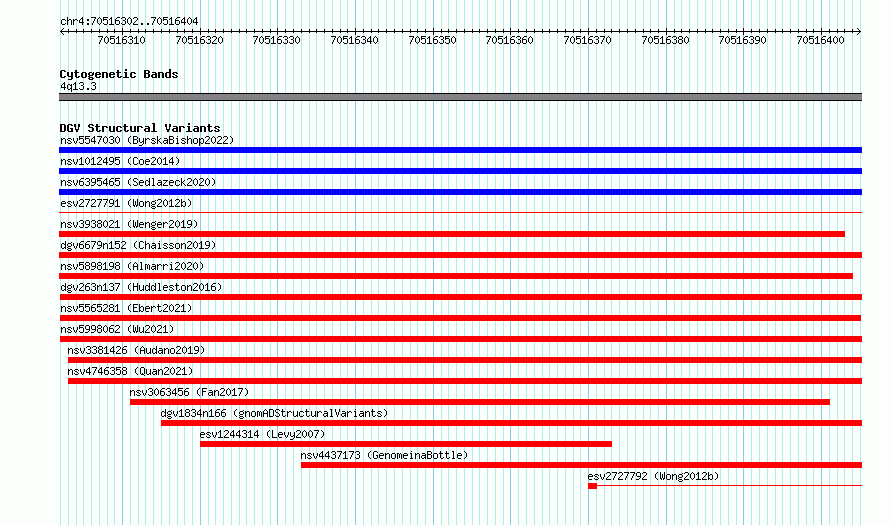Screen dimensions: 890x525
Task: Click ruler position 70516370
Action: (587, 40)
